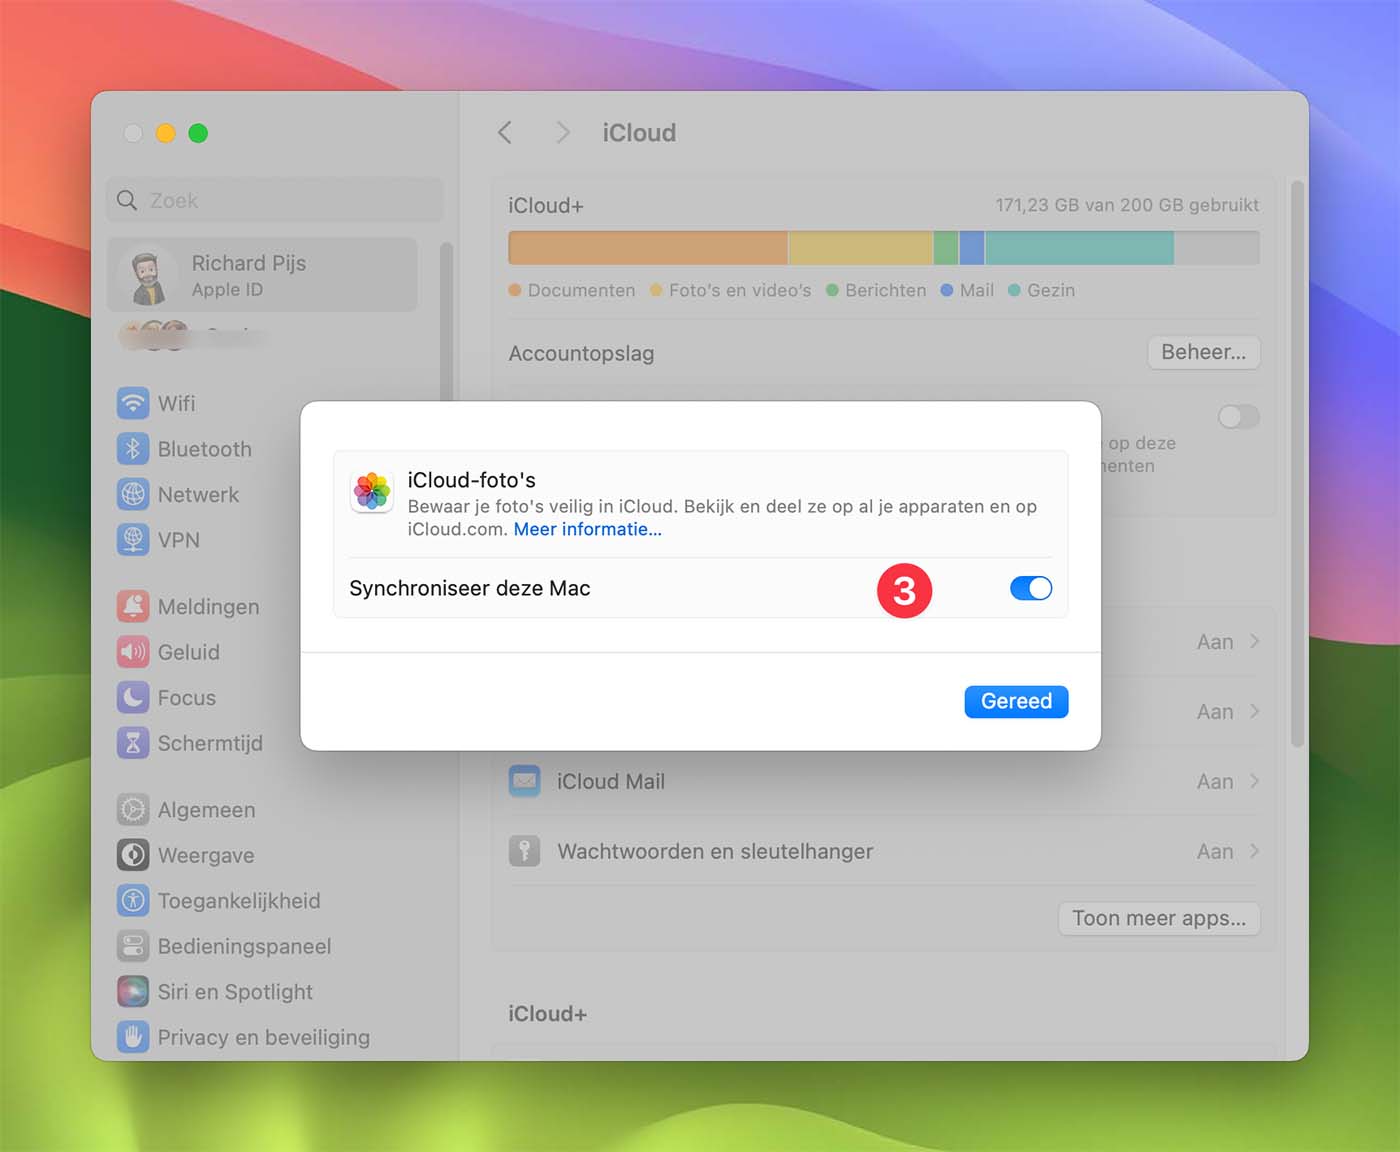Screen dimensions: 1400x1152
Task: Open Meer informatie link about iCloud-foto's
Action: point(586,529)
